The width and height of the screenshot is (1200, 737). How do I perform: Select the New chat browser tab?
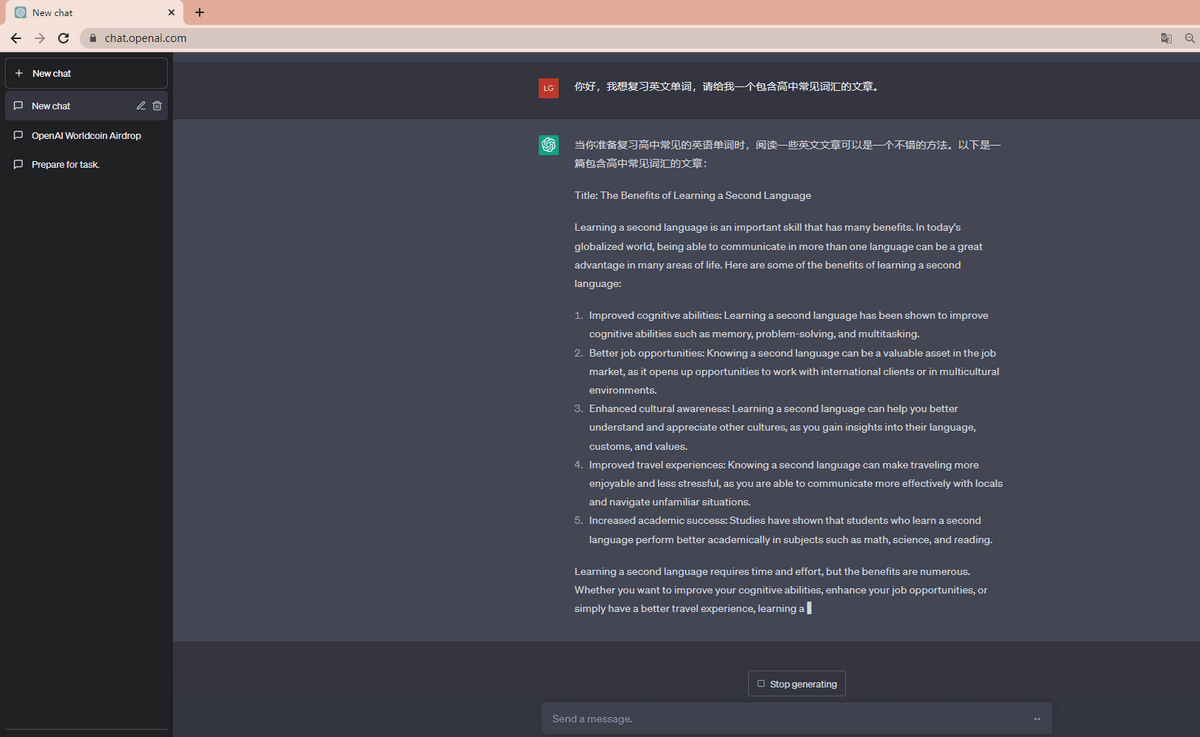pos(92,13)
